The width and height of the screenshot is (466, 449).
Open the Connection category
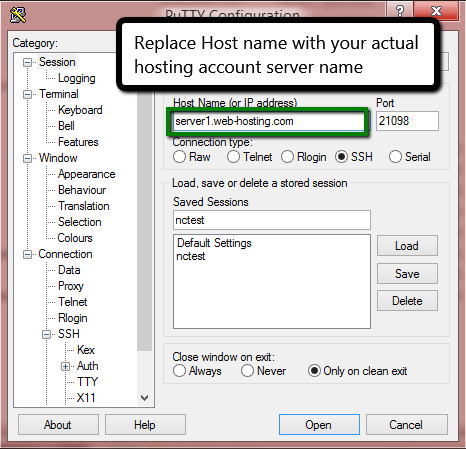pyautogui.click(x=65, y=254)
